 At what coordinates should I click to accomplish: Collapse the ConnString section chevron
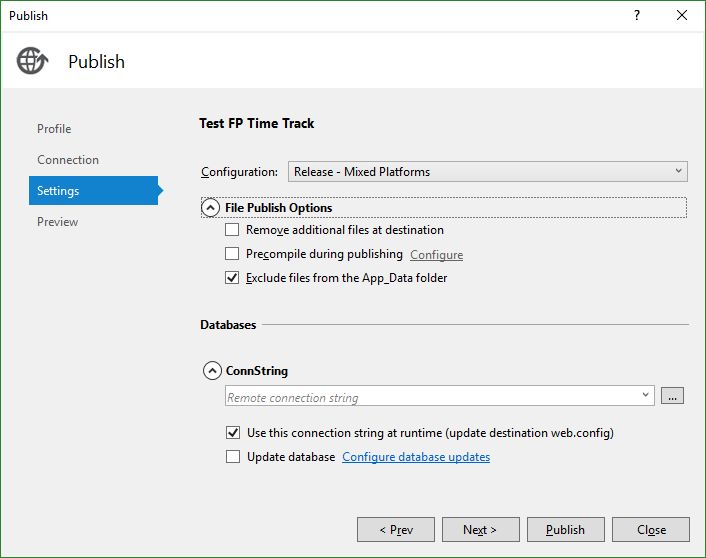click(212, 371)
